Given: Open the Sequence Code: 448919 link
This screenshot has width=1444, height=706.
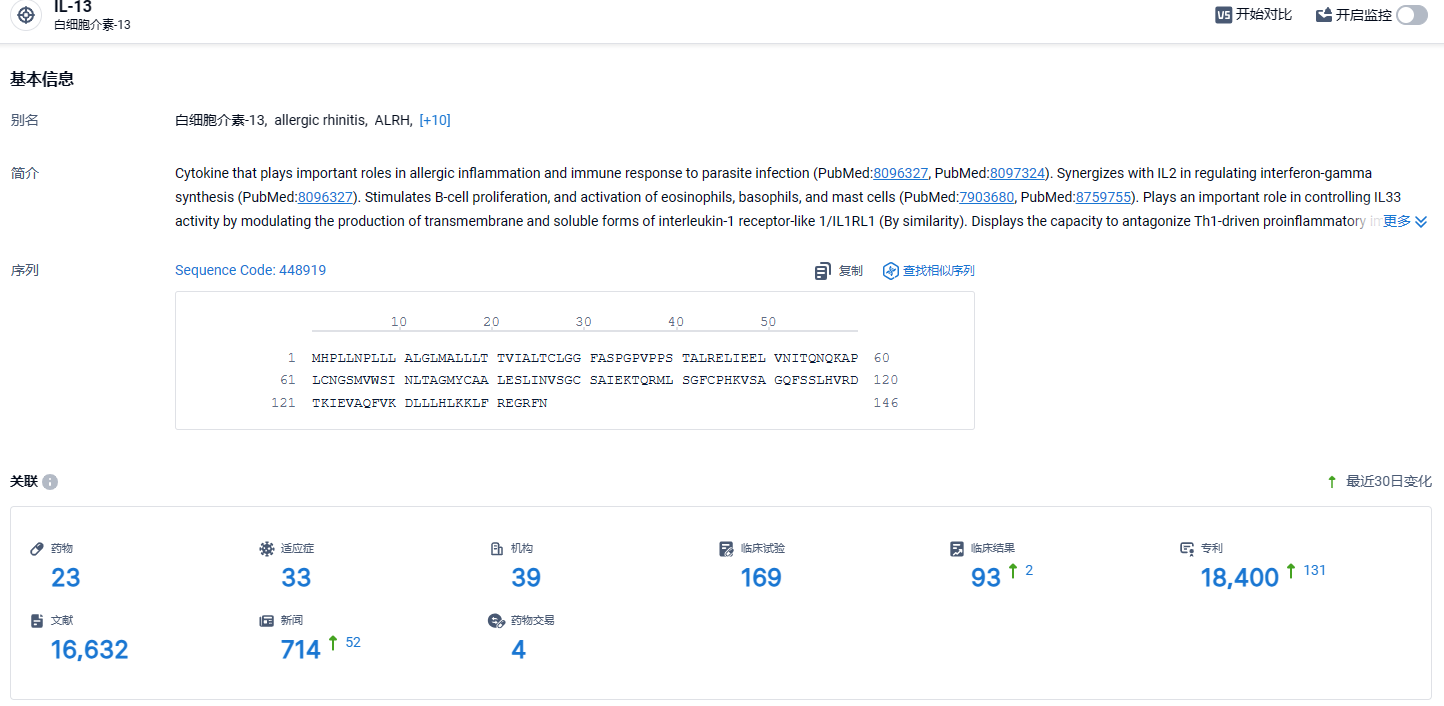Looking at the screenshot, I should coord(250,270).
